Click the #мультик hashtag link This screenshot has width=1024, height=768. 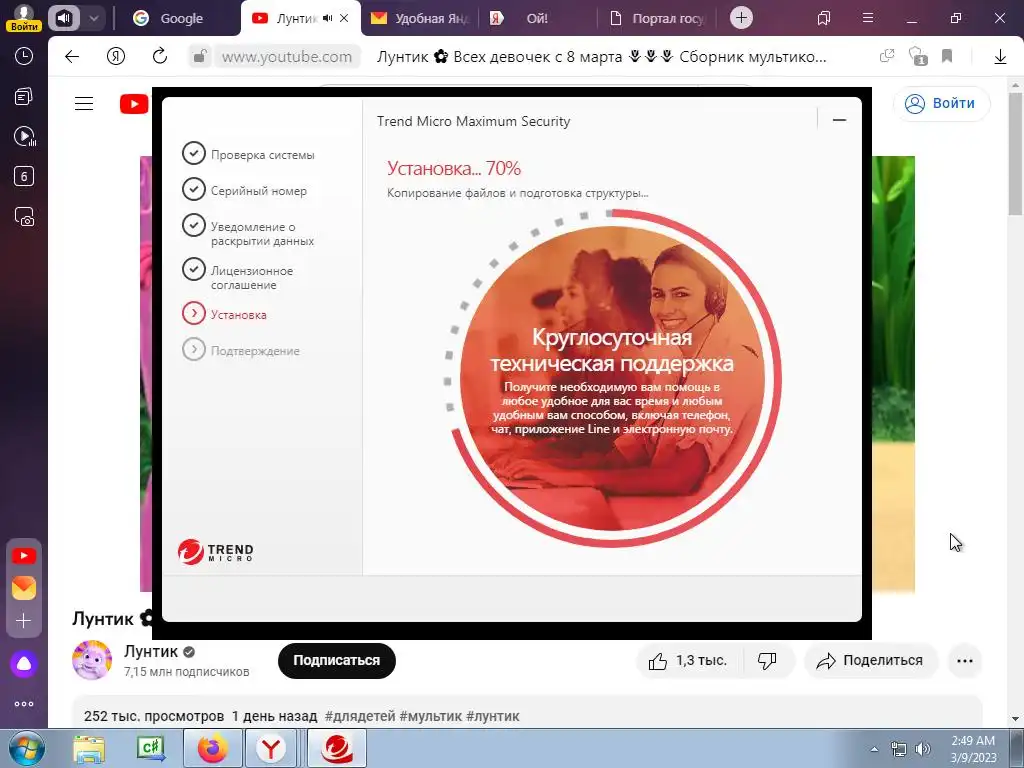[x=430, y=716]
